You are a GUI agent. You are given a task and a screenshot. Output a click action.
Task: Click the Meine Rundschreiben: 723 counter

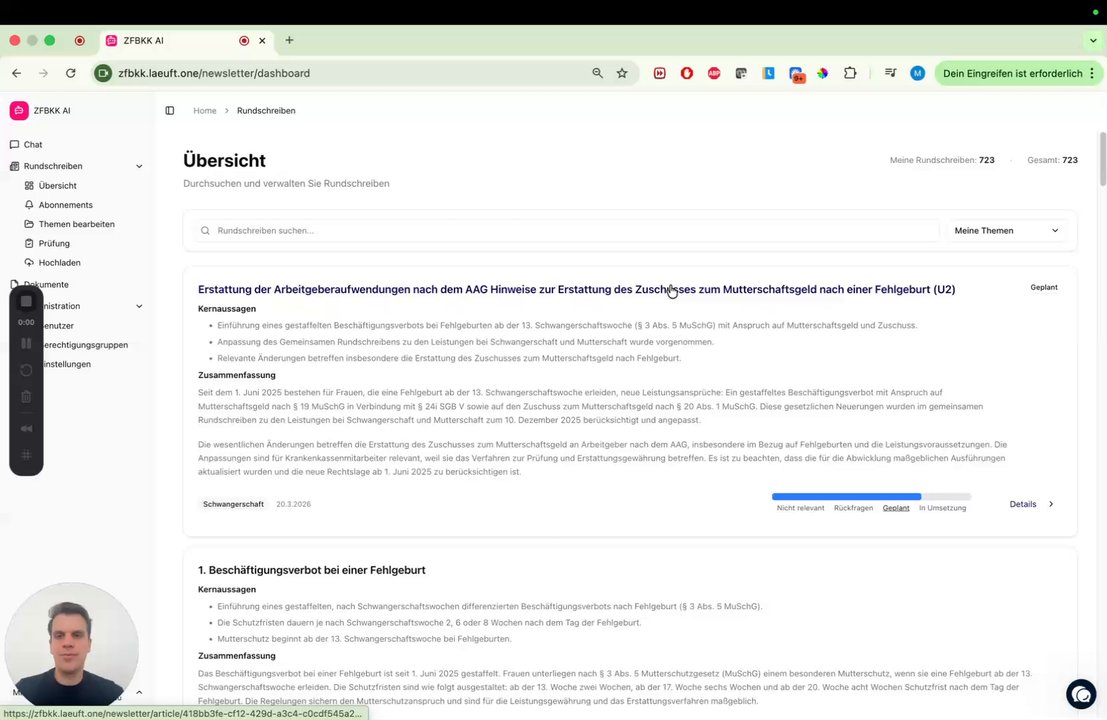point(942,160)
